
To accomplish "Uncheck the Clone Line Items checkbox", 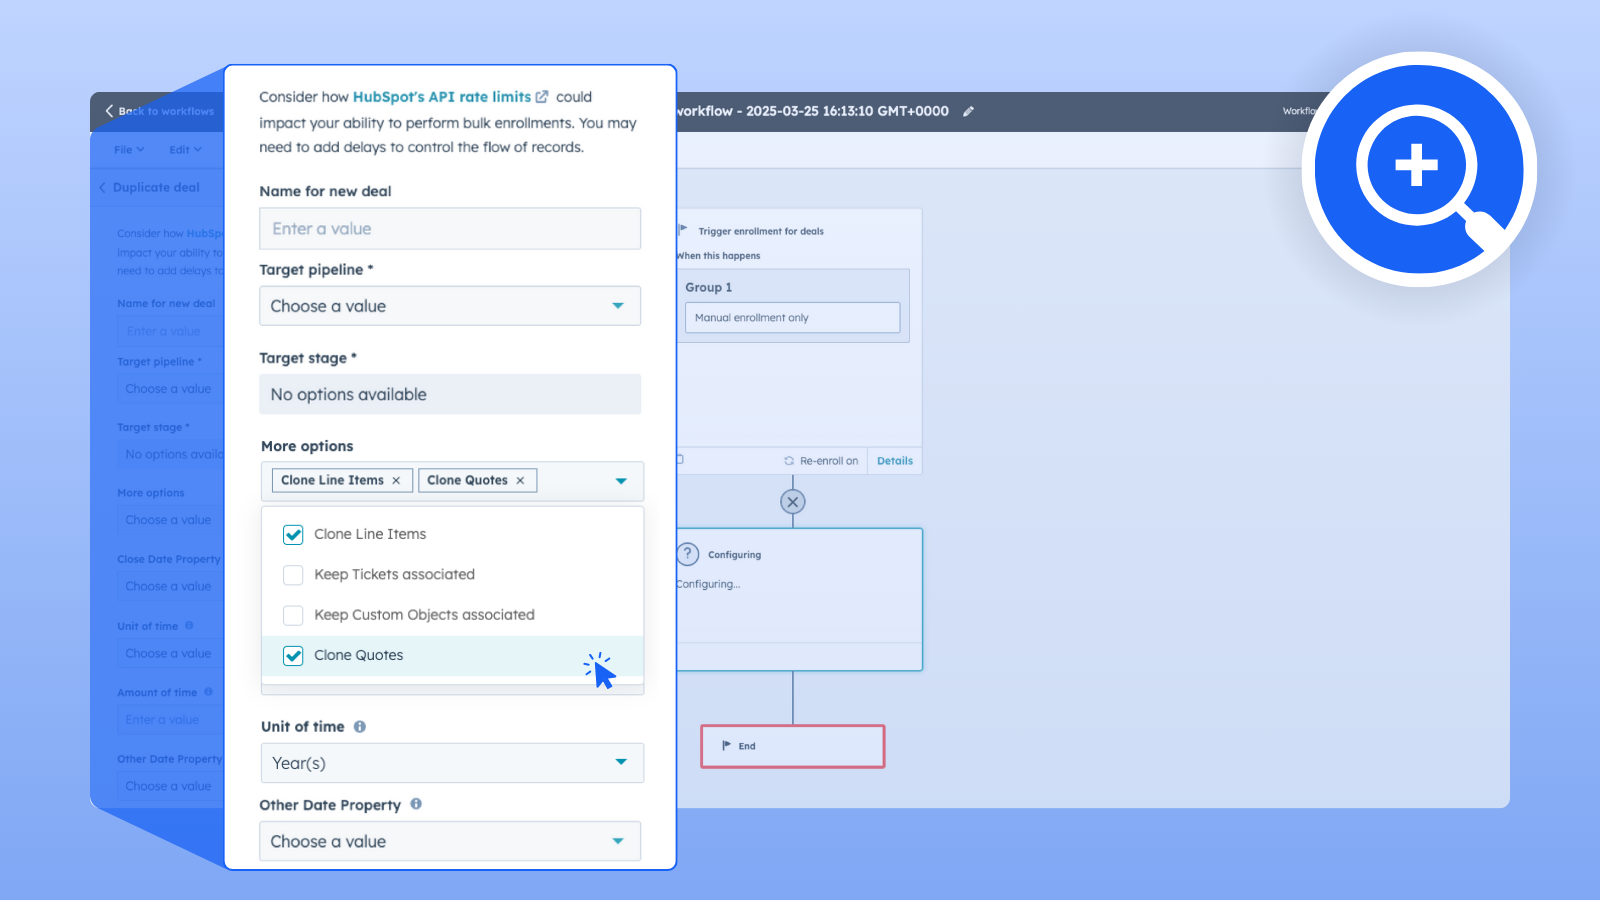I will click(293, 535).
